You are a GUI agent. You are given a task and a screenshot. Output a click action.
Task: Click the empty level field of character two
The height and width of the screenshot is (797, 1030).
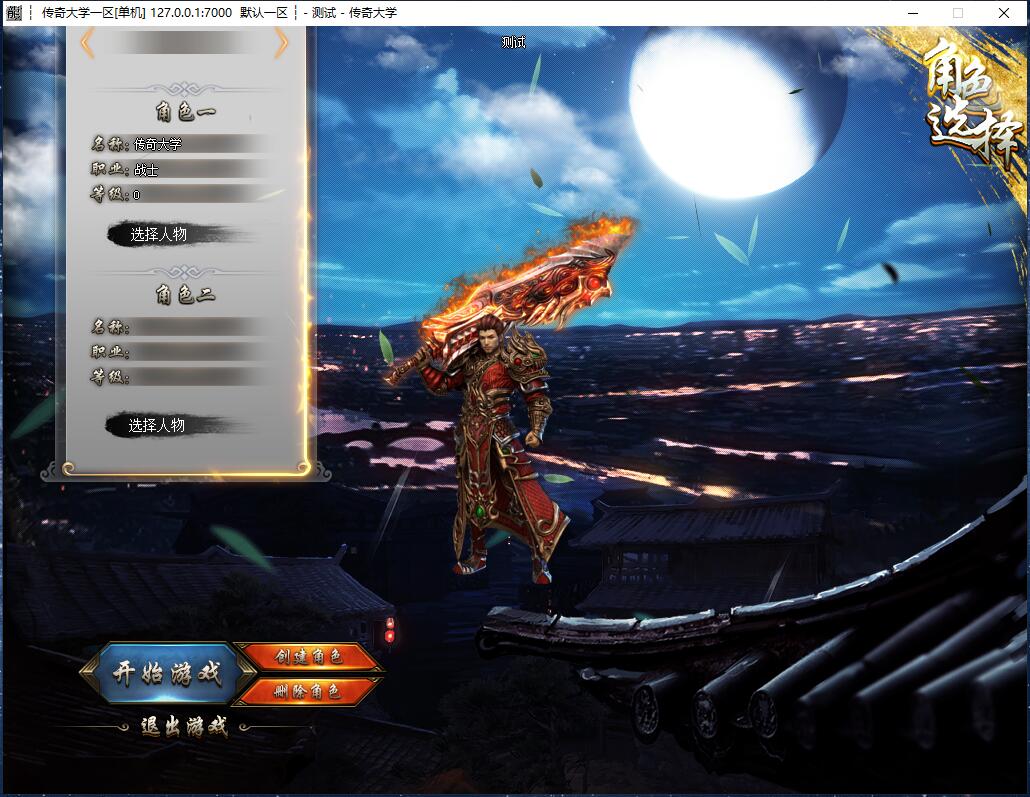click(200, 376)
